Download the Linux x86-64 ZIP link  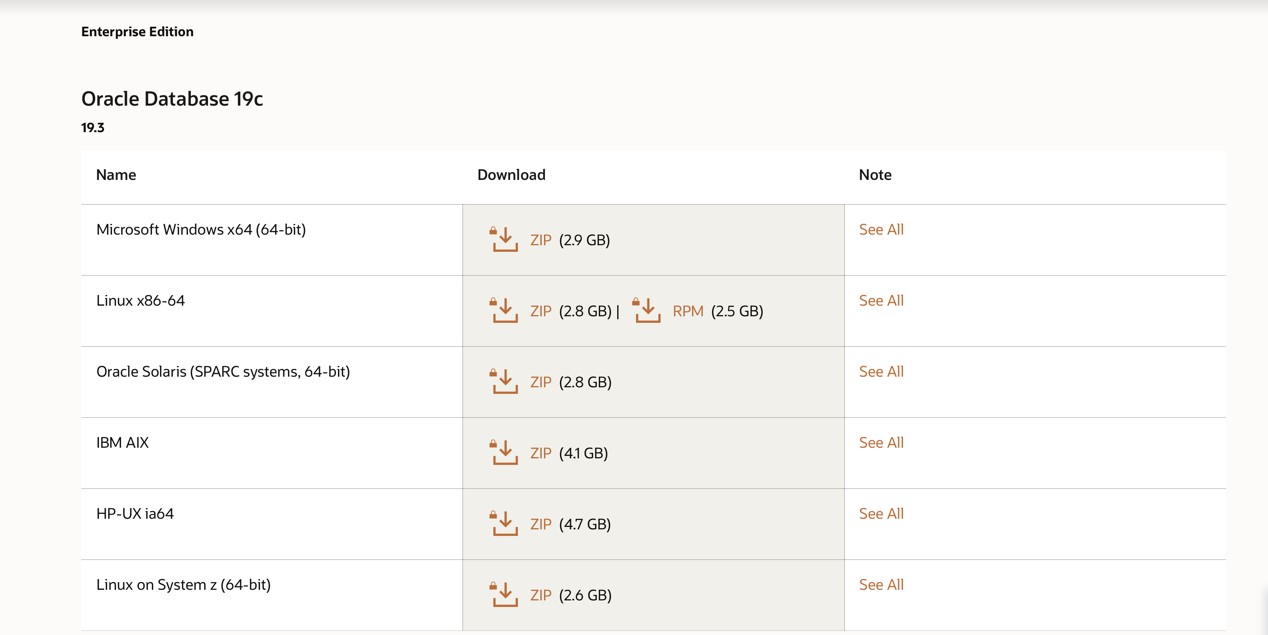541,311
